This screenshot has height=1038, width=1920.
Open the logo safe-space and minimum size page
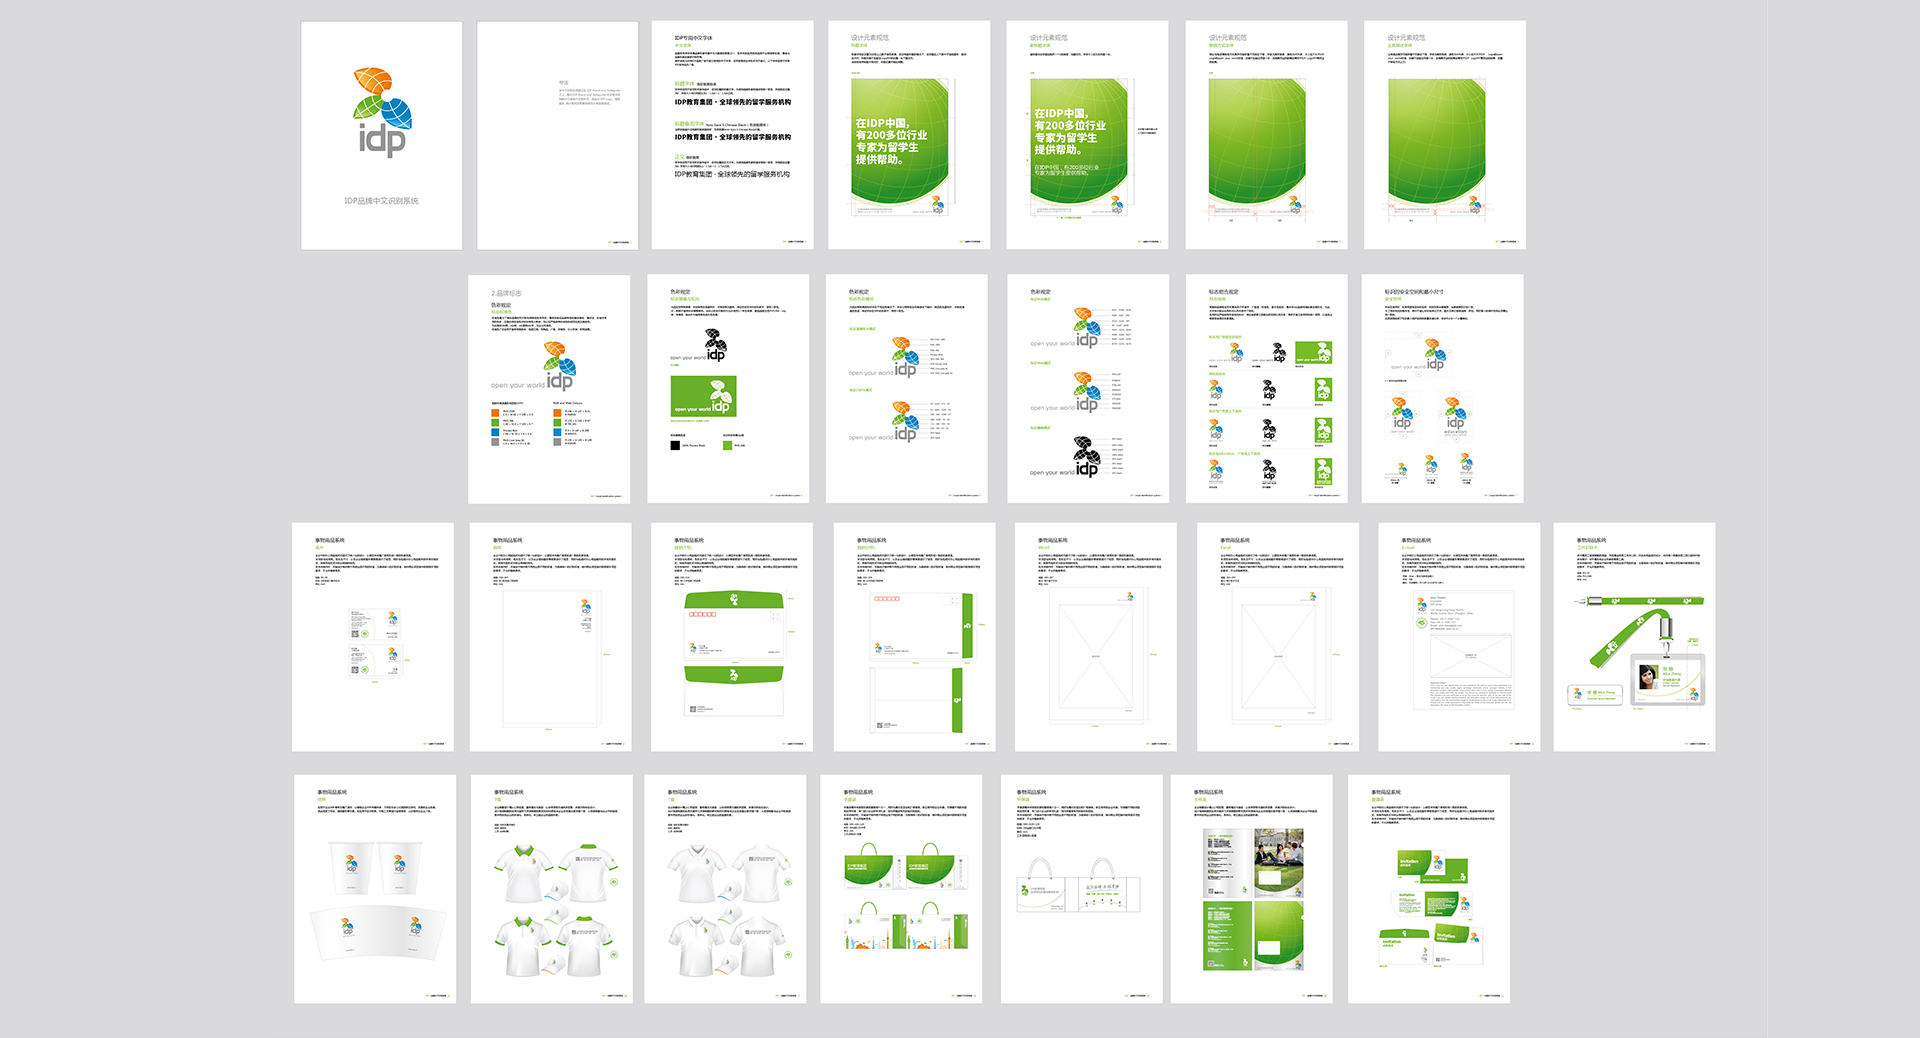pos(1442,389)
